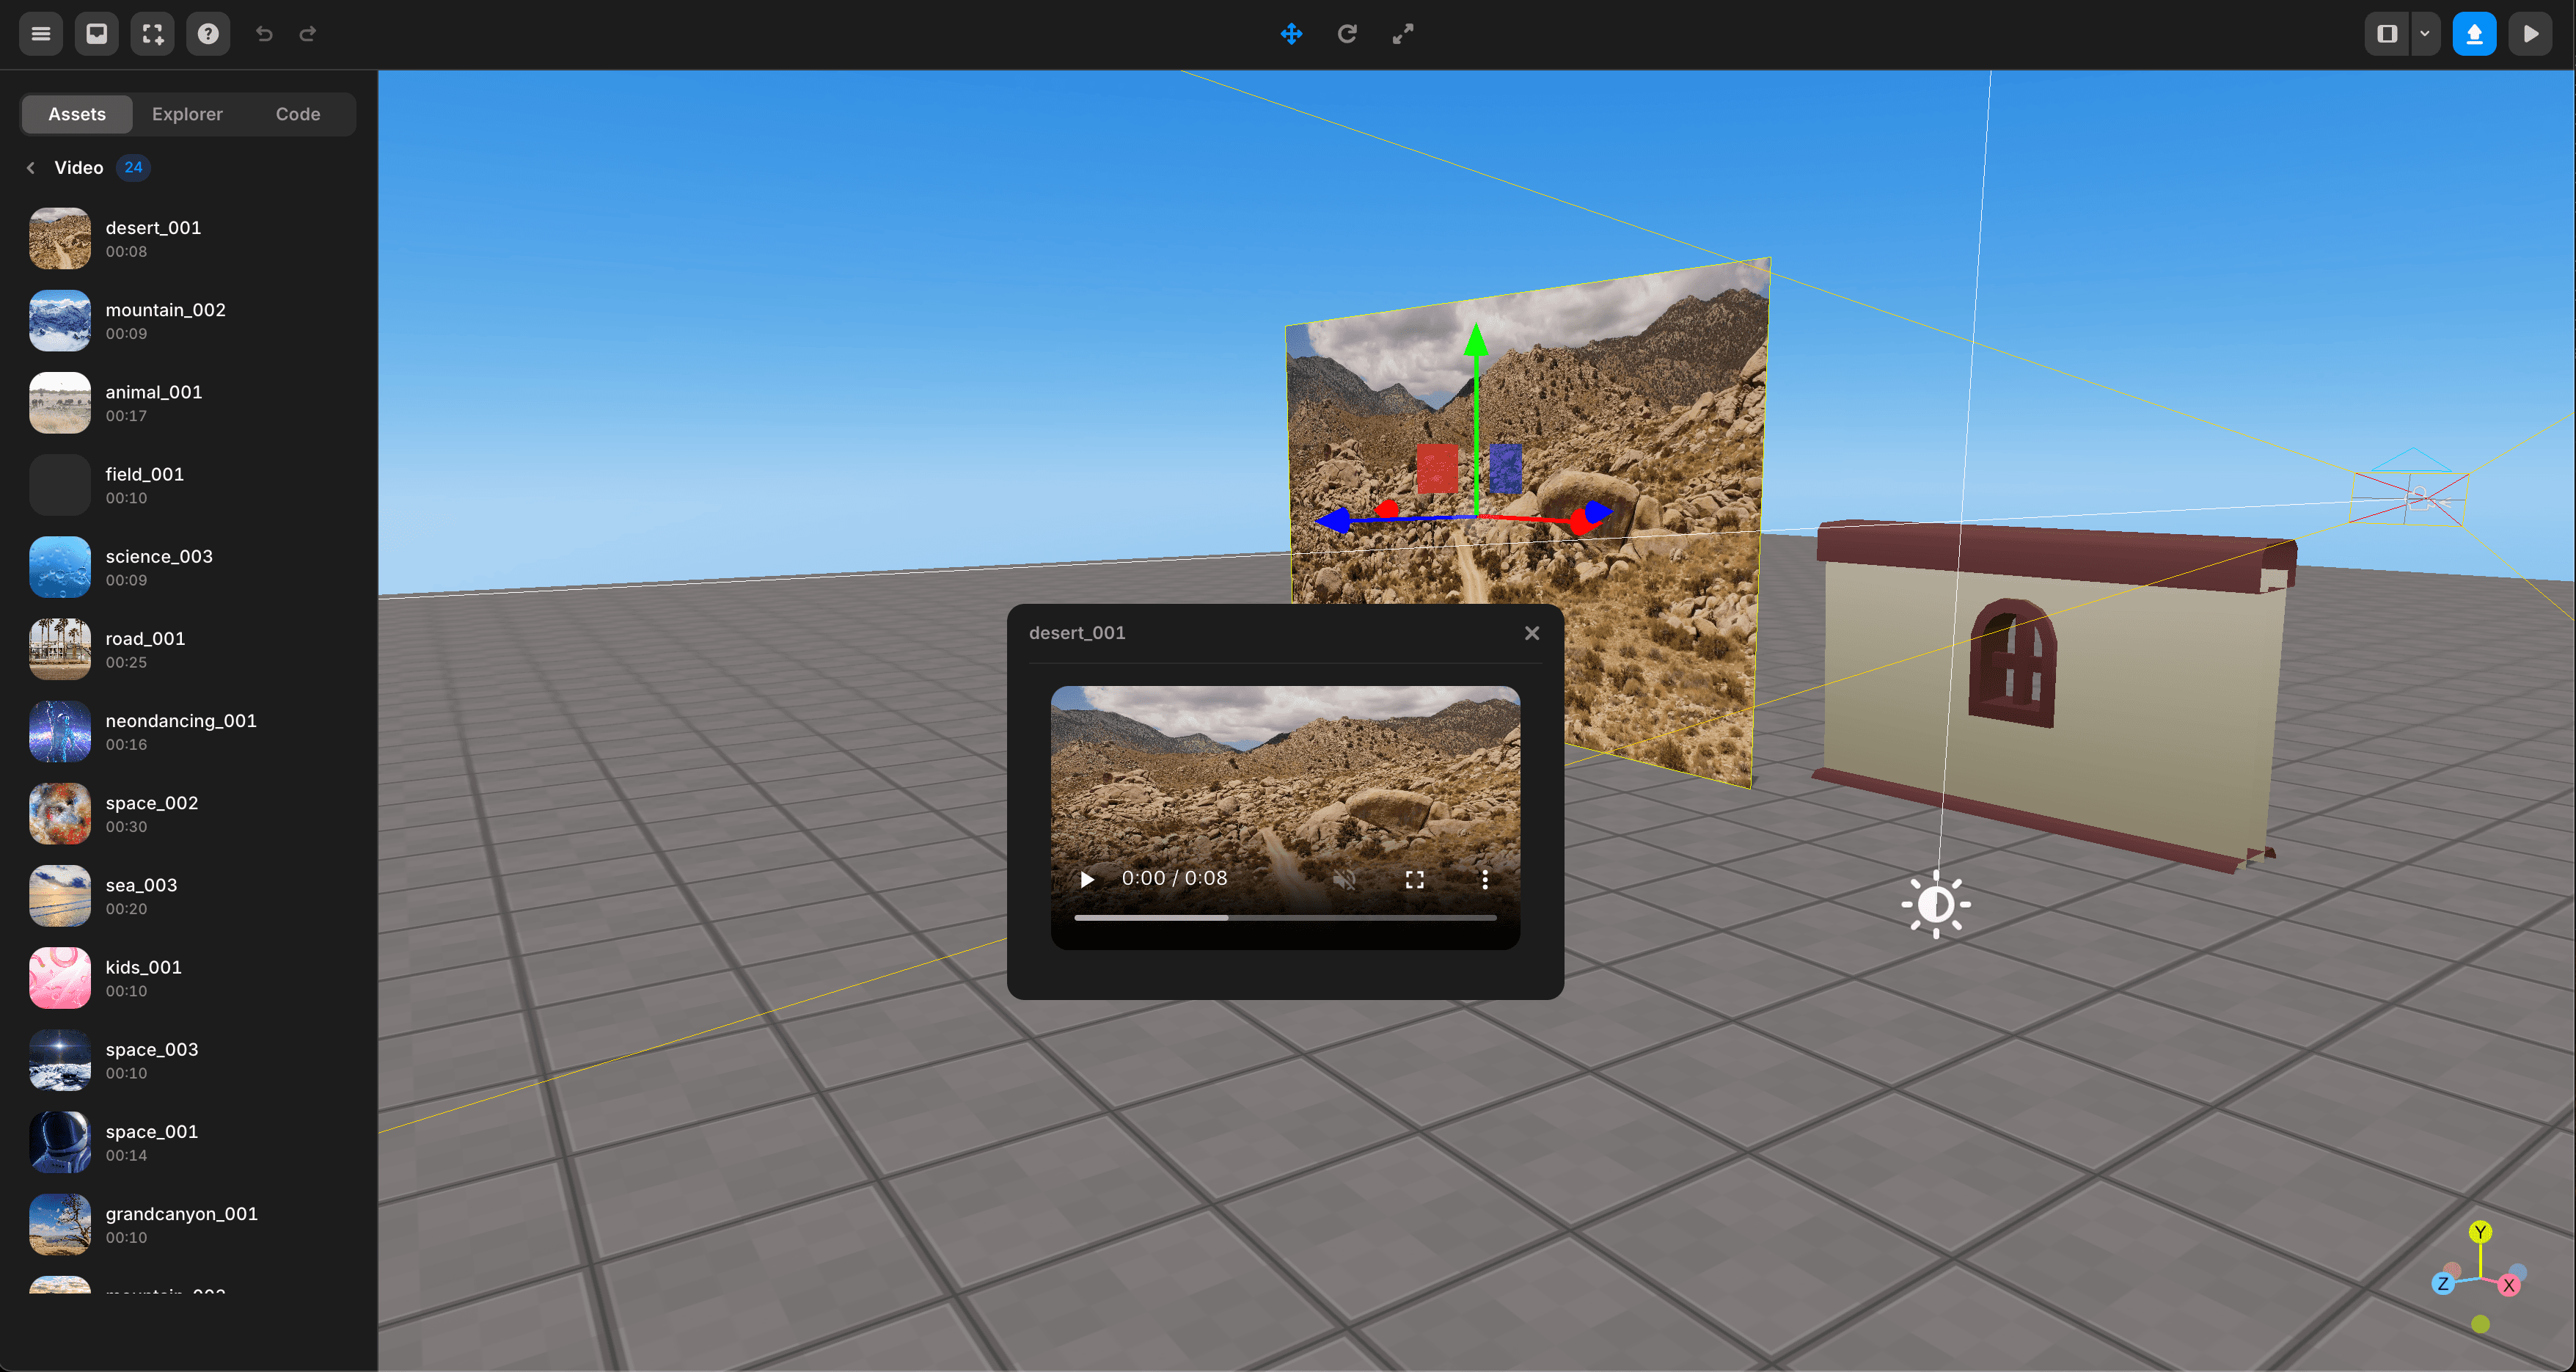The image size is (2576, 1372).
Task: Align view to the X axis
Action: 2508,1285
